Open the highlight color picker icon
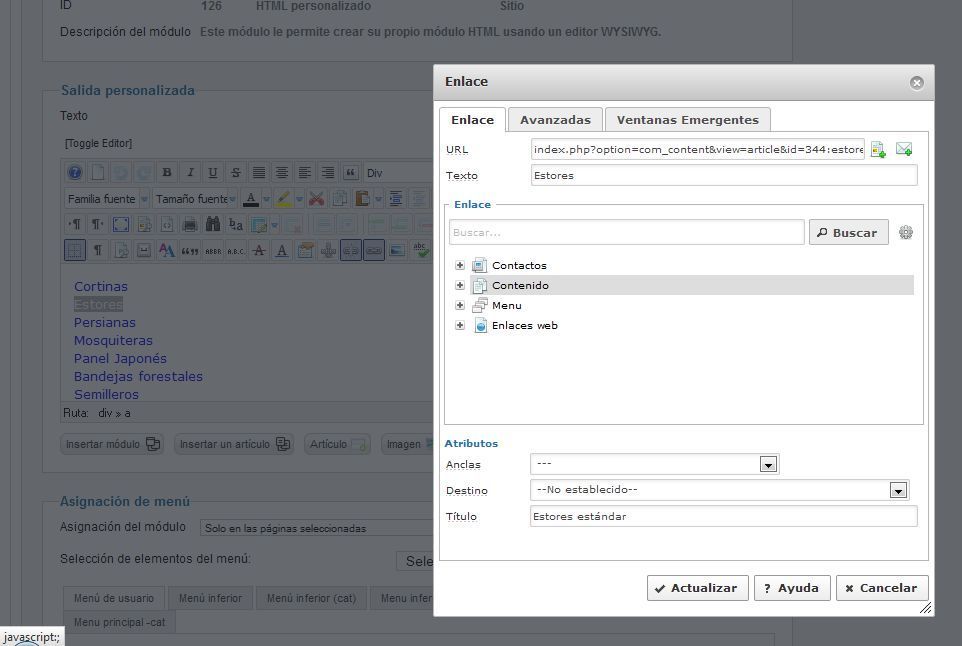Screen dimensions: 962x646 coord(283,199)
